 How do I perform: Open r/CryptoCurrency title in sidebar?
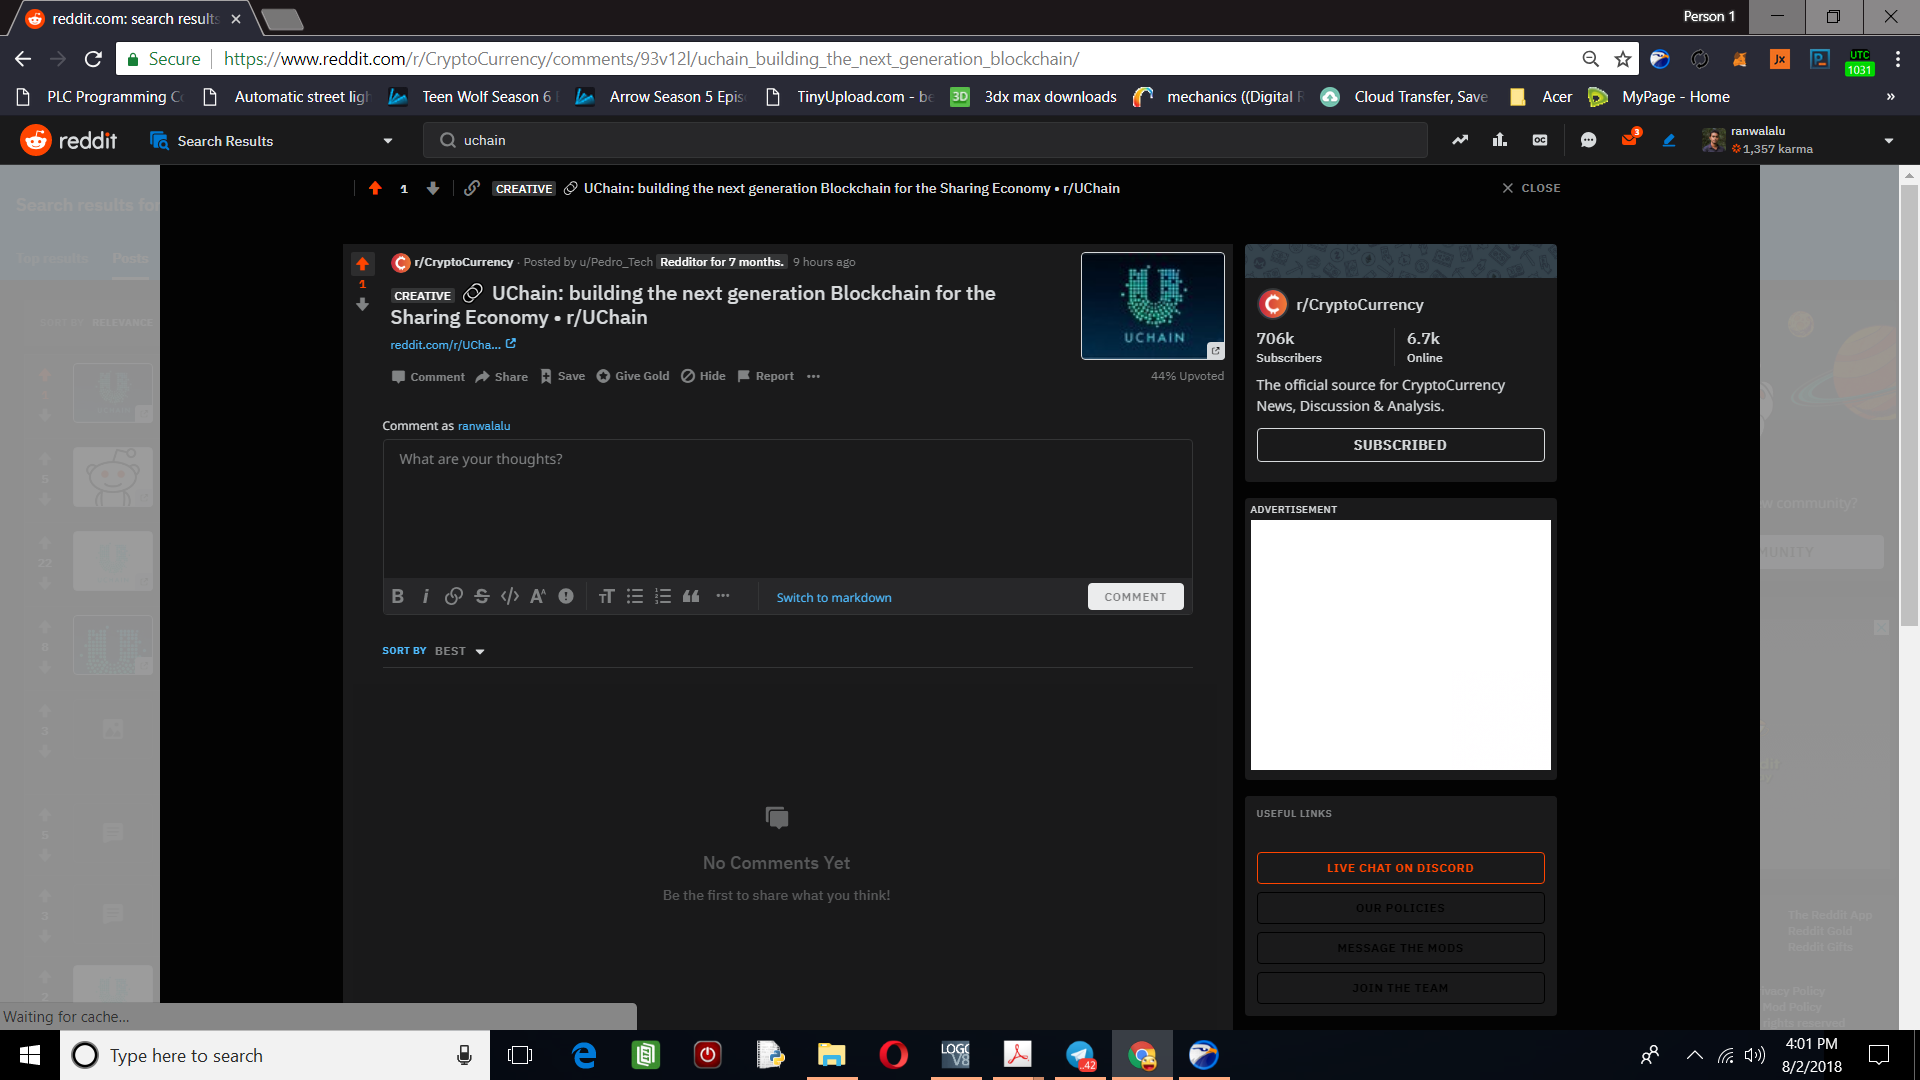(1359, 305)
